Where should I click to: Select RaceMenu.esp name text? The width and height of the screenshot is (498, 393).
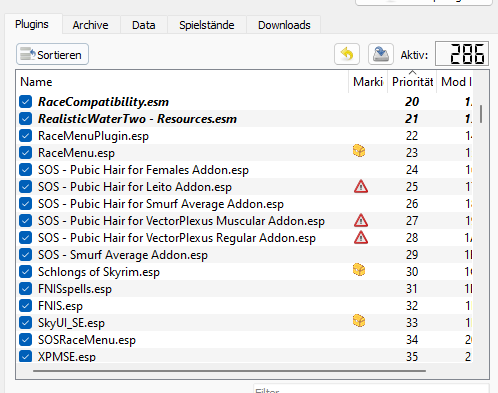click(x=76, y=153)
